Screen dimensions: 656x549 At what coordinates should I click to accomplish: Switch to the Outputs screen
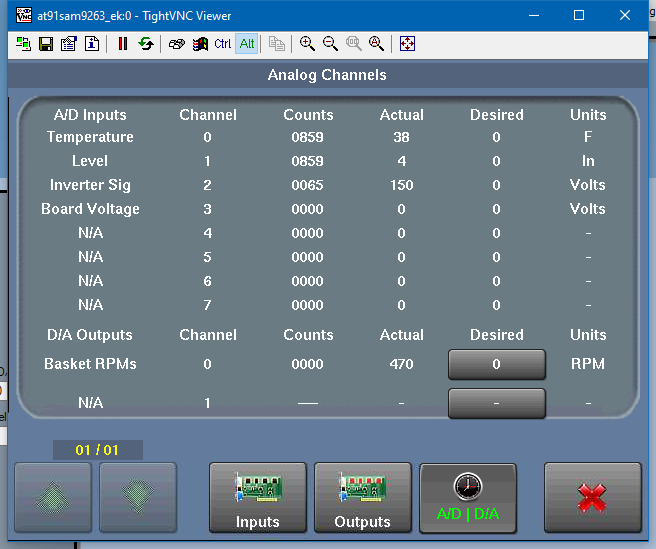(x=362, y=498)
